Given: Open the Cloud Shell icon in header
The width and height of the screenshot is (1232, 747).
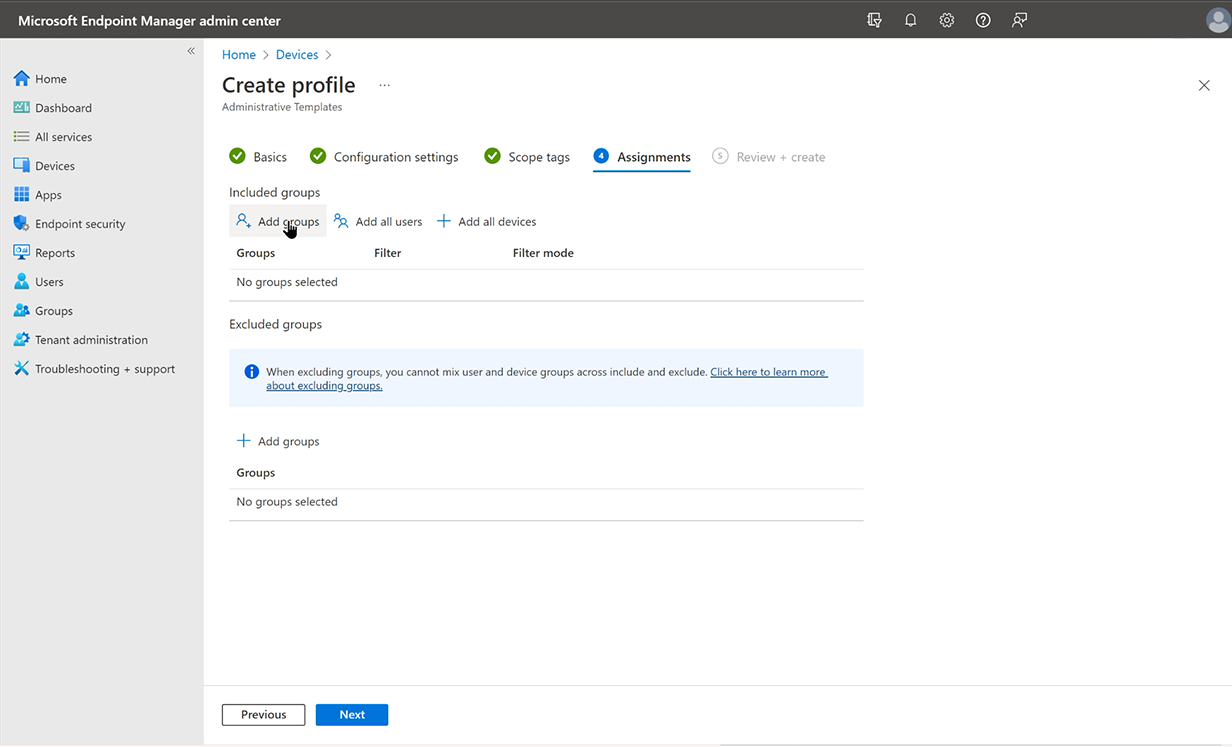Looking at the screenshot, I should pyautogui.click(x=875, y=20).
